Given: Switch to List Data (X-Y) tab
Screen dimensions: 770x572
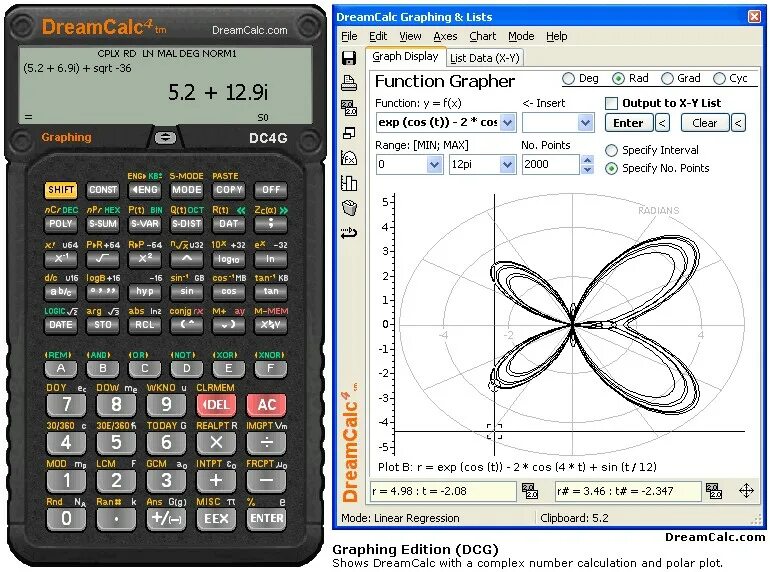Looking at the screenshot, I should coord(485,58).
